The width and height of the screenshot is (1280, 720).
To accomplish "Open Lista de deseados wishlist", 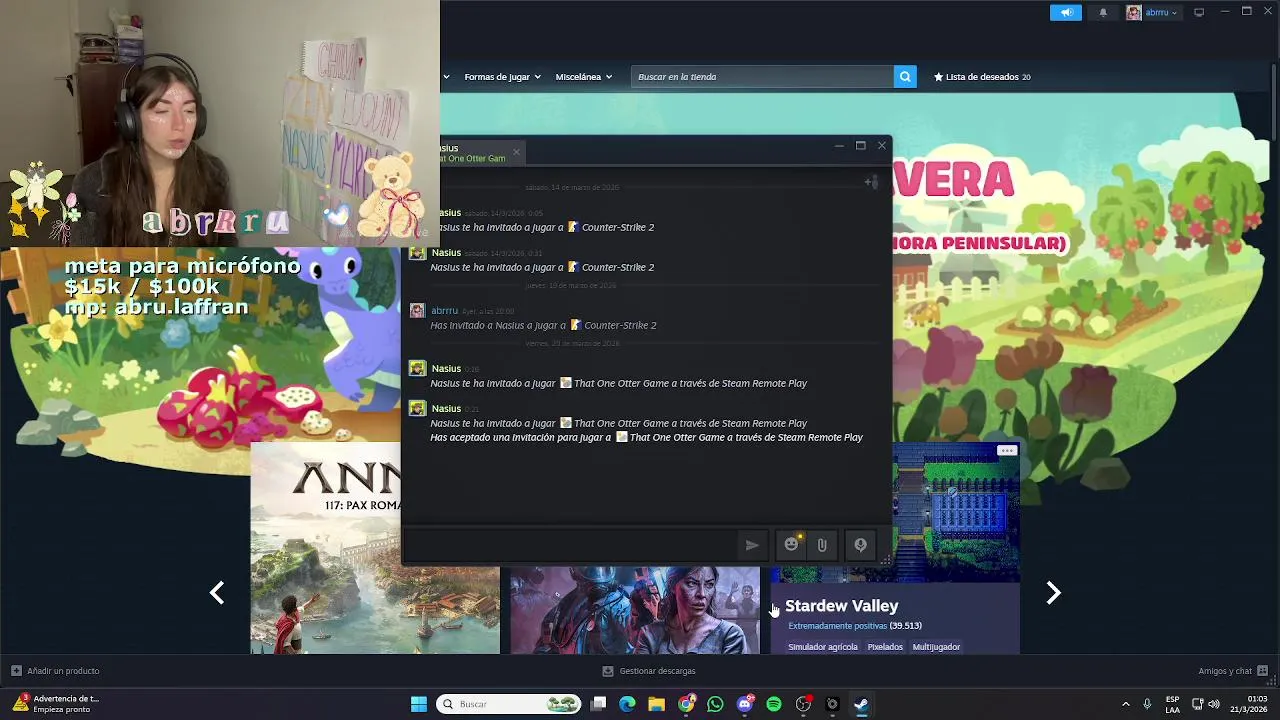I will pyautogui.click(x=982, y=77).
